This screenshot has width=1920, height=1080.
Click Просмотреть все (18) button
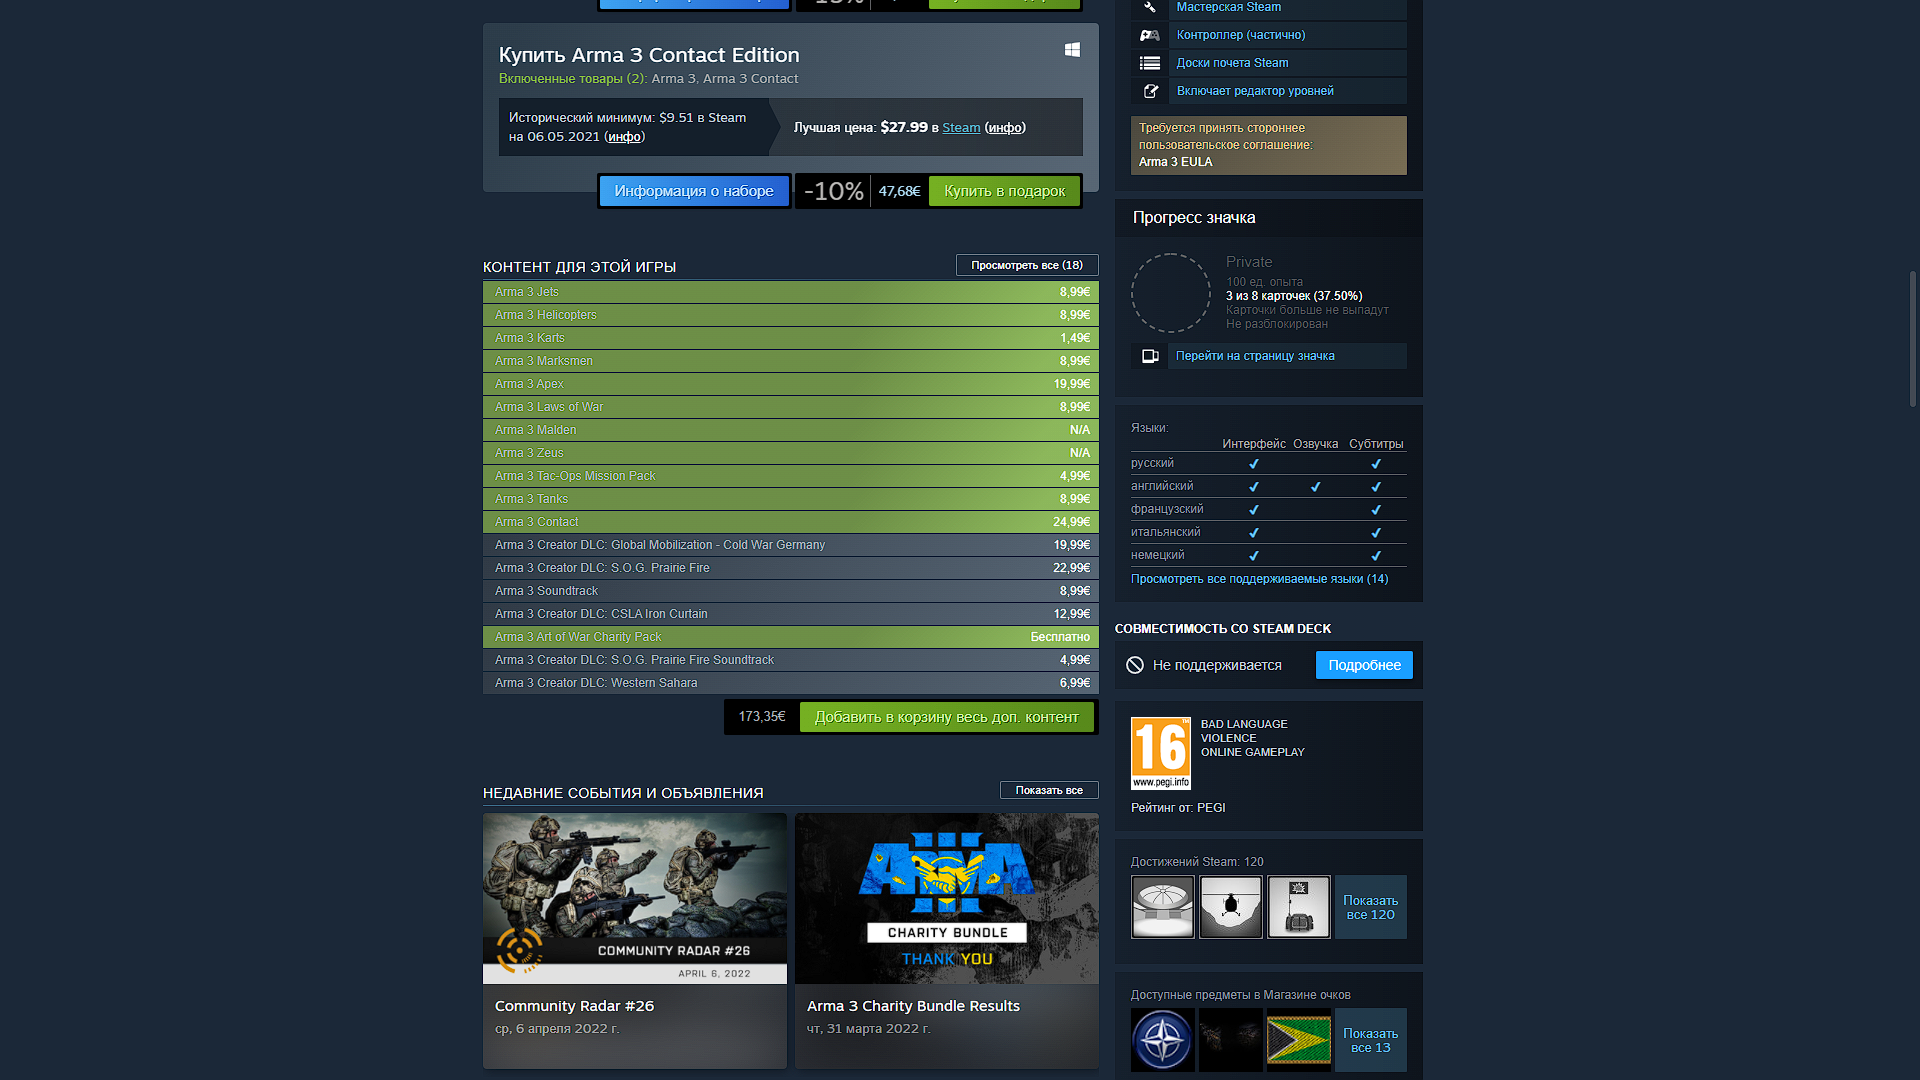1027,265
